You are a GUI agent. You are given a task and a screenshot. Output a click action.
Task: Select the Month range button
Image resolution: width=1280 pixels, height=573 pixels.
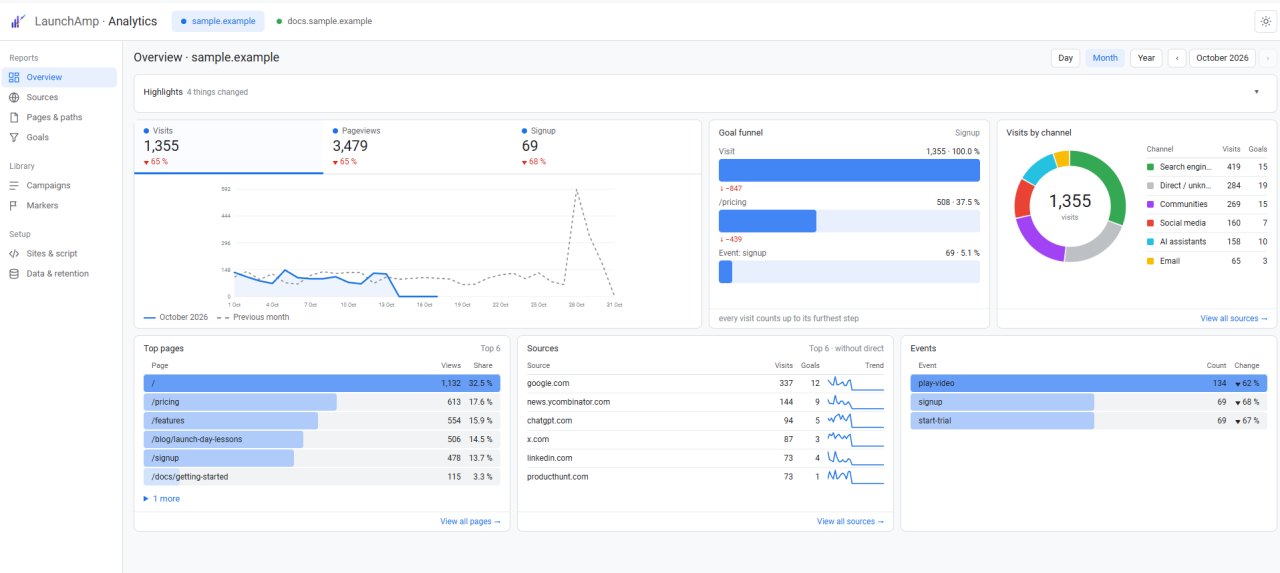pos(1105,58)
